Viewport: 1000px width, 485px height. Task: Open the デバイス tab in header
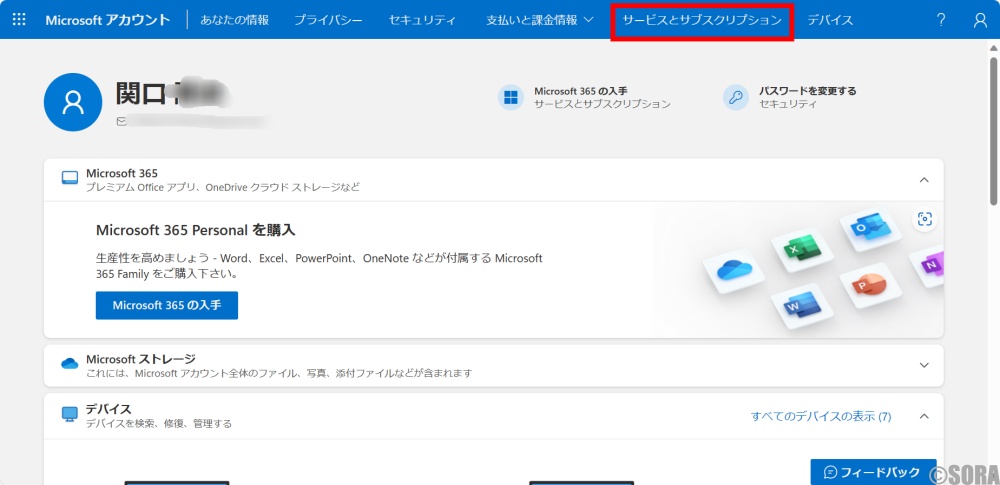click(x=830, y=20)
